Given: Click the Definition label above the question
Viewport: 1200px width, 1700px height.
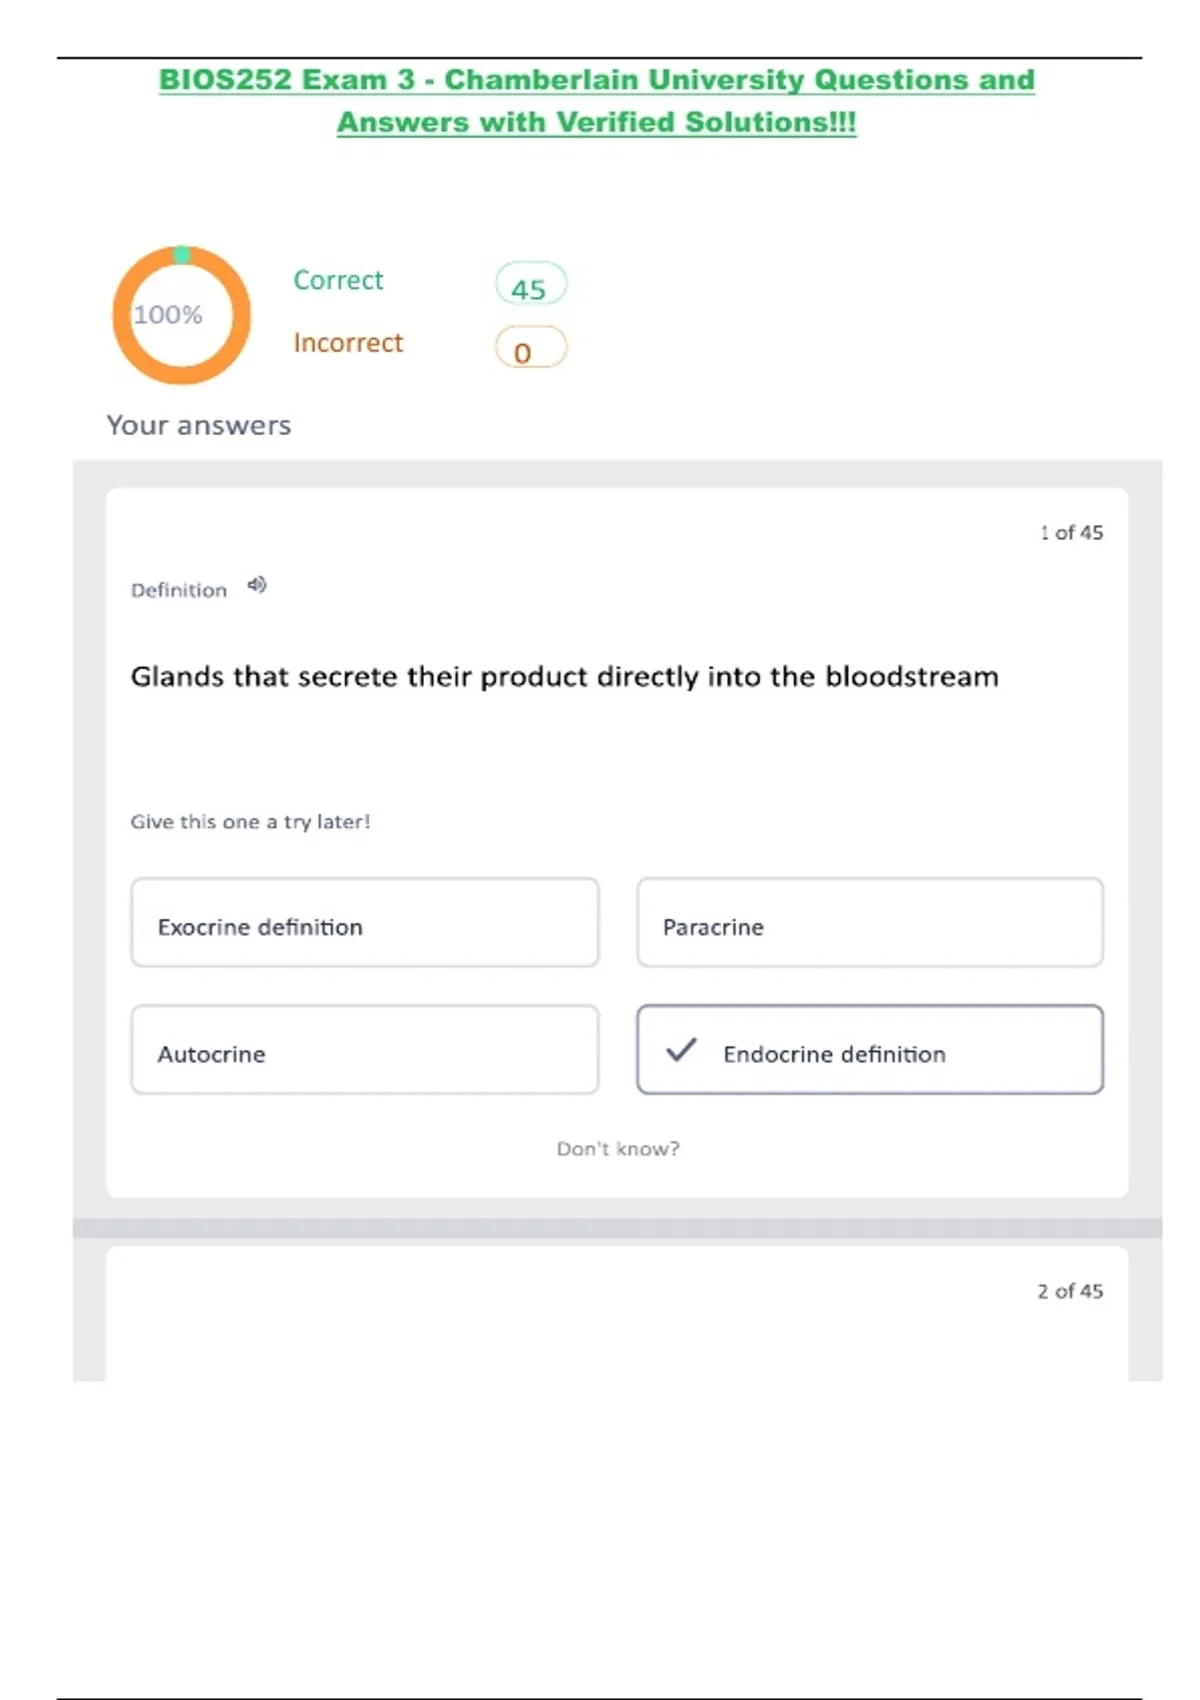Looking at the screenshot, I should coord(179,591).
